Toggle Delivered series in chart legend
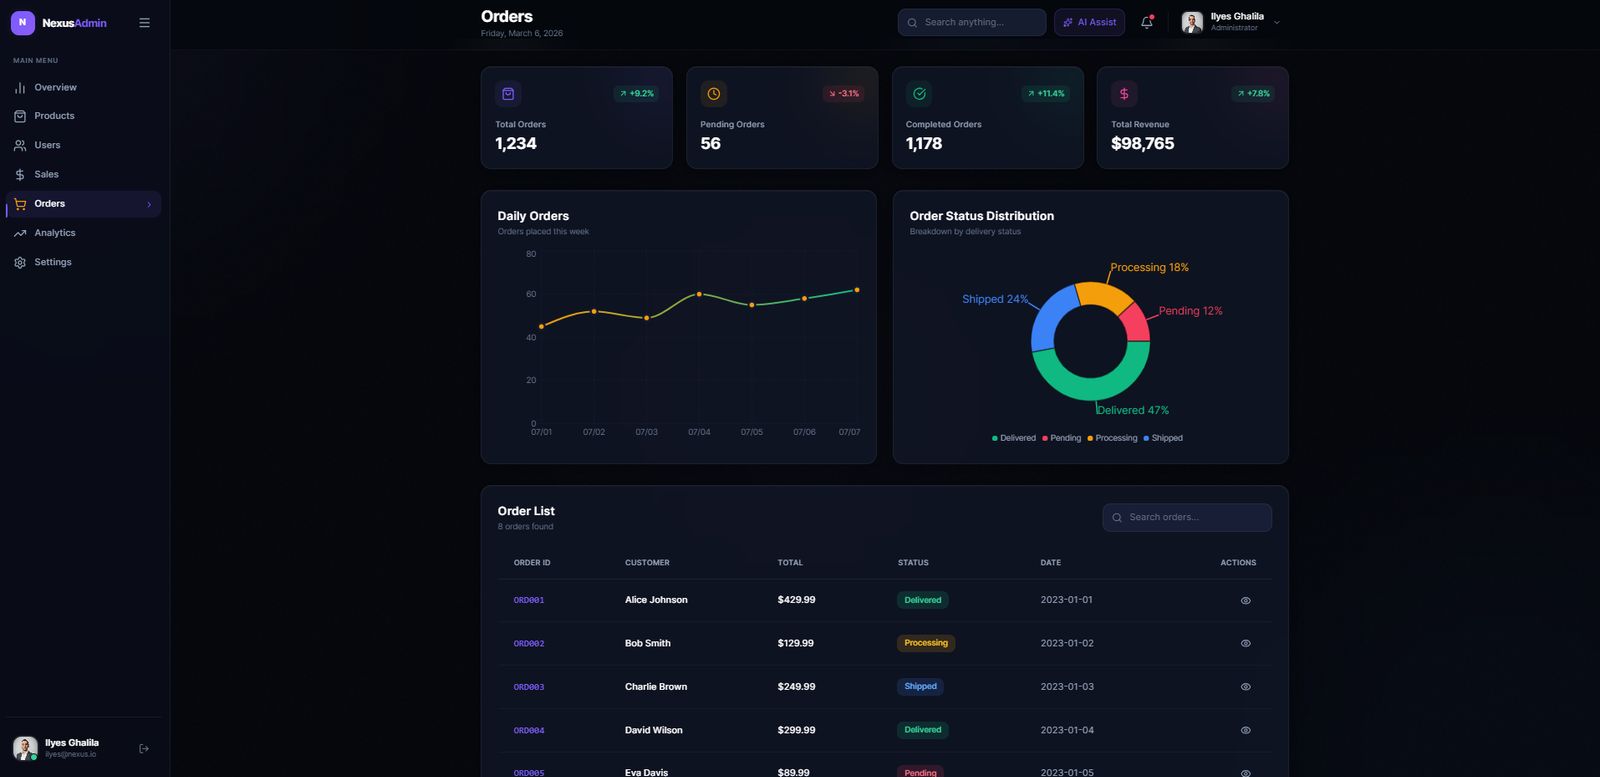The height and width of the screenshot is (777, 1600). (1013, 438)
